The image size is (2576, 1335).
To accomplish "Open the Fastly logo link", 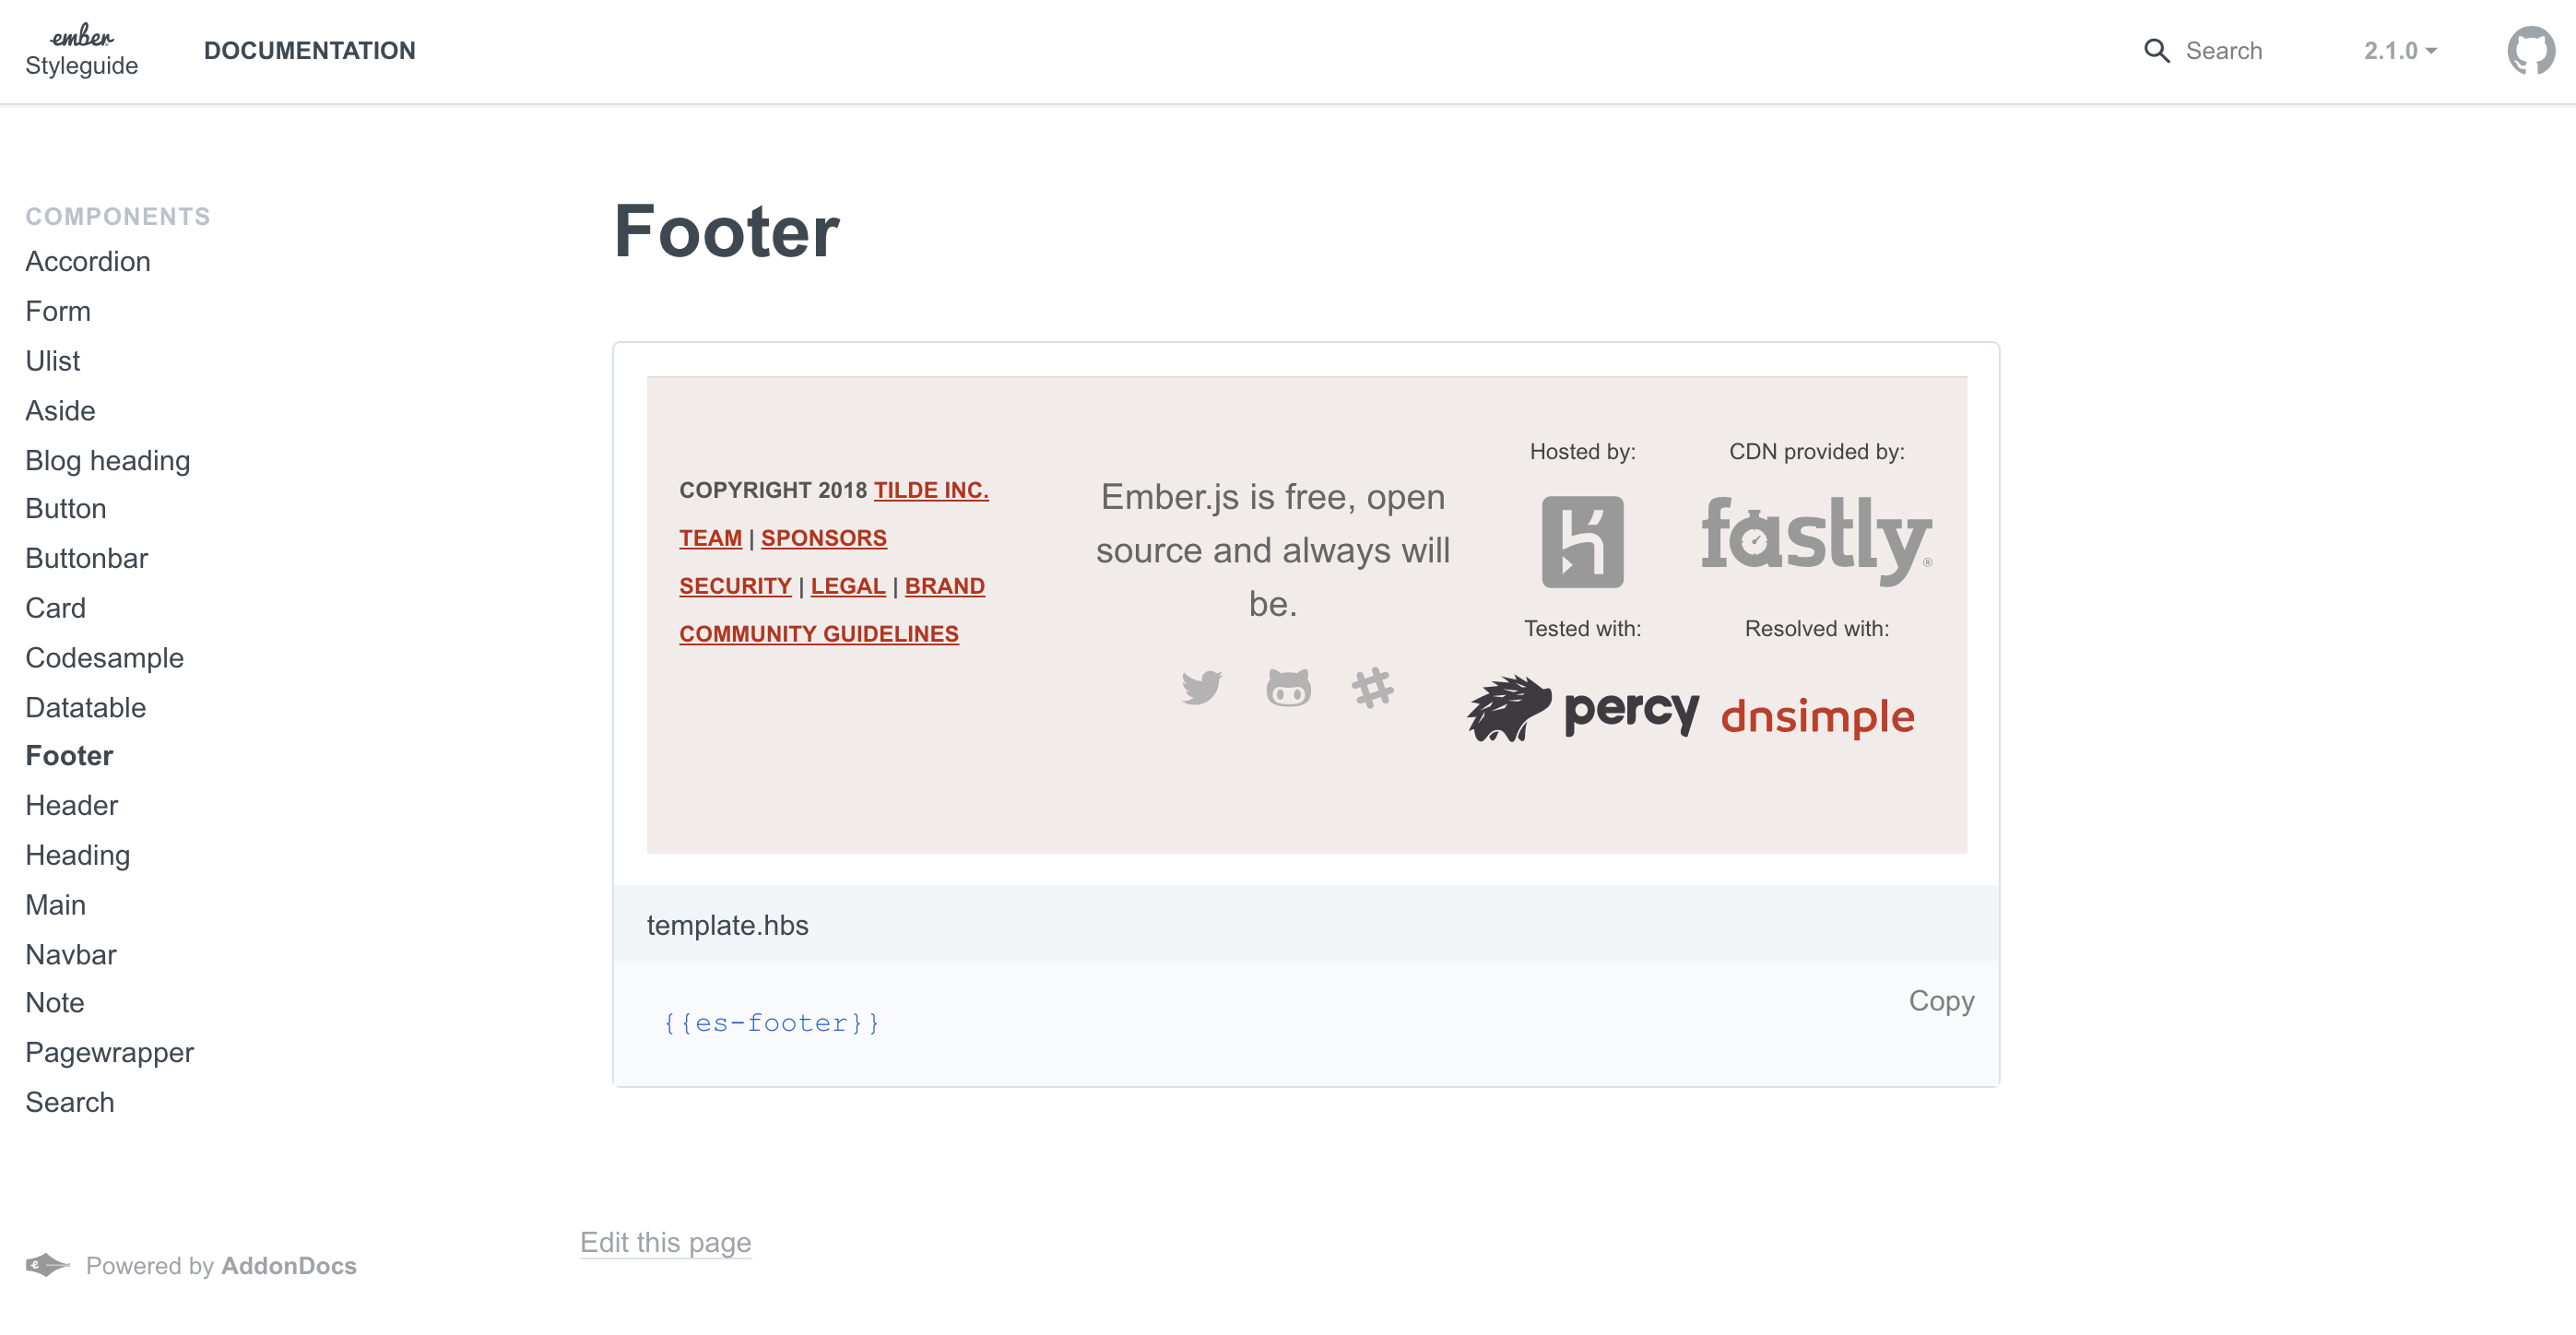I will pyautogui.click(x=1817, y=540).
